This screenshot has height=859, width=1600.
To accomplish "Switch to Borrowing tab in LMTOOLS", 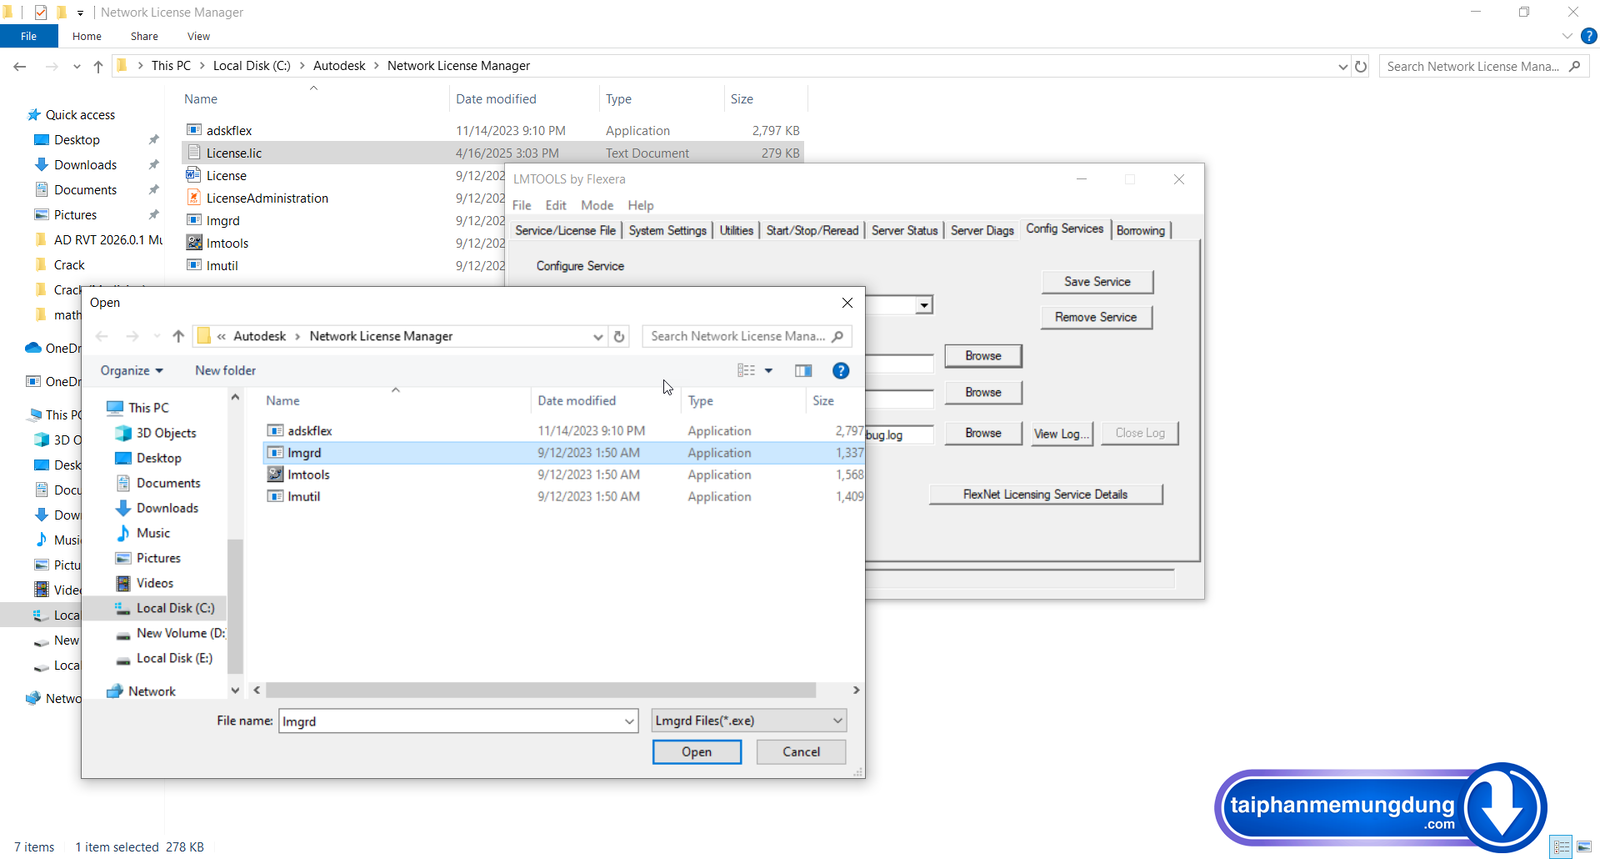I will [x=1141, y=231].
